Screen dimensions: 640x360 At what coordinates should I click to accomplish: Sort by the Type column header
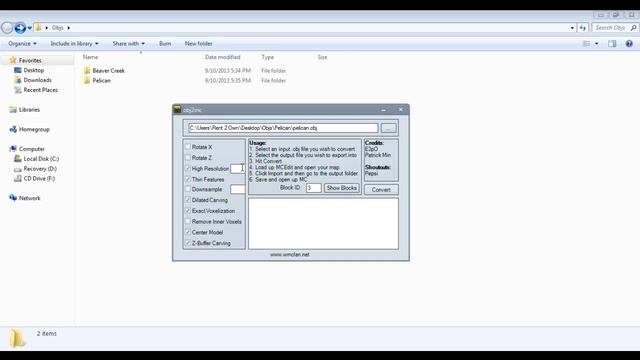pos(267,57)
